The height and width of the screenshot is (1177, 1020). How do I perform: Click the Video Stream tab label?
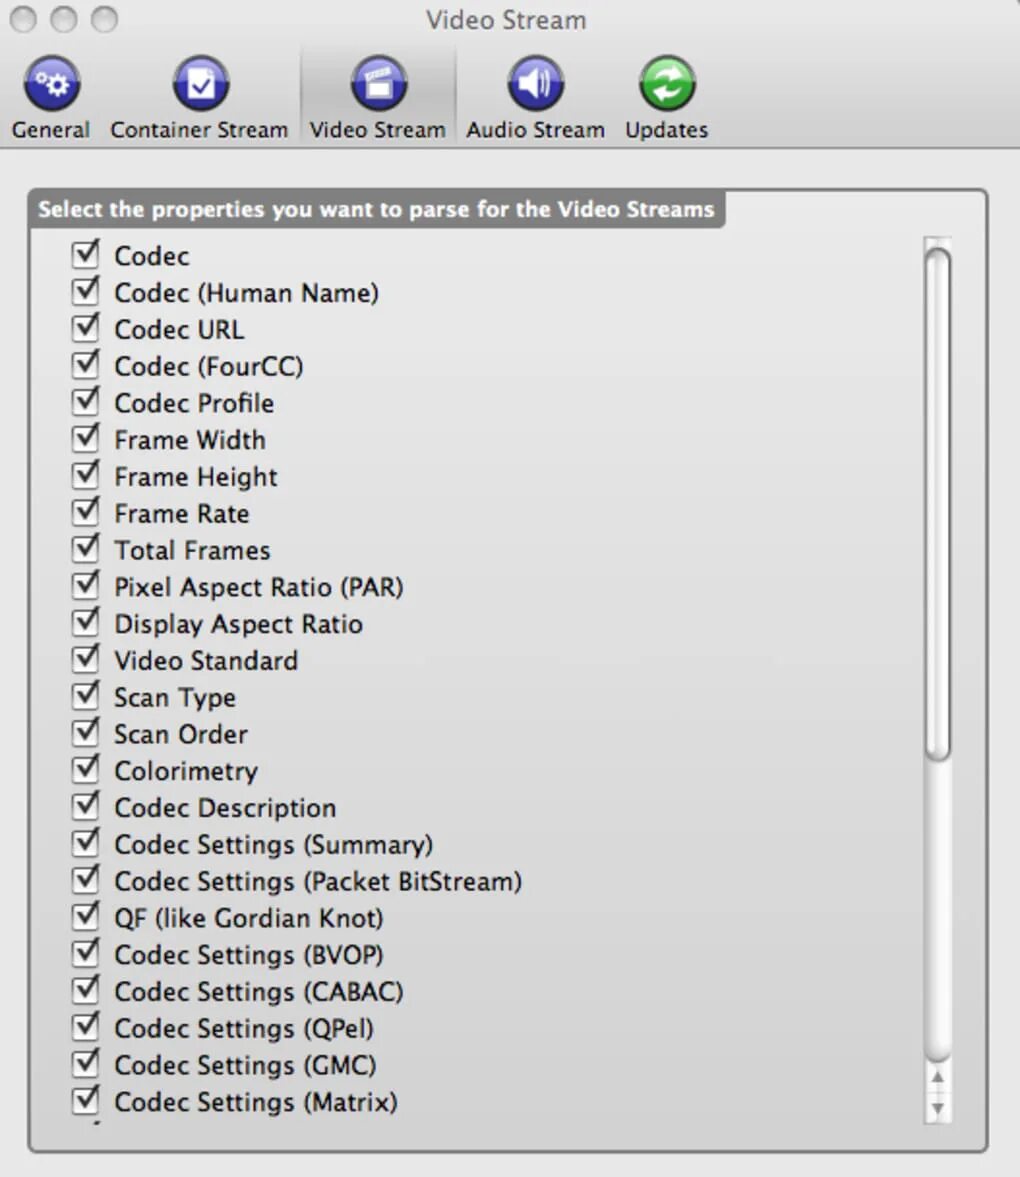coord(378,130)
